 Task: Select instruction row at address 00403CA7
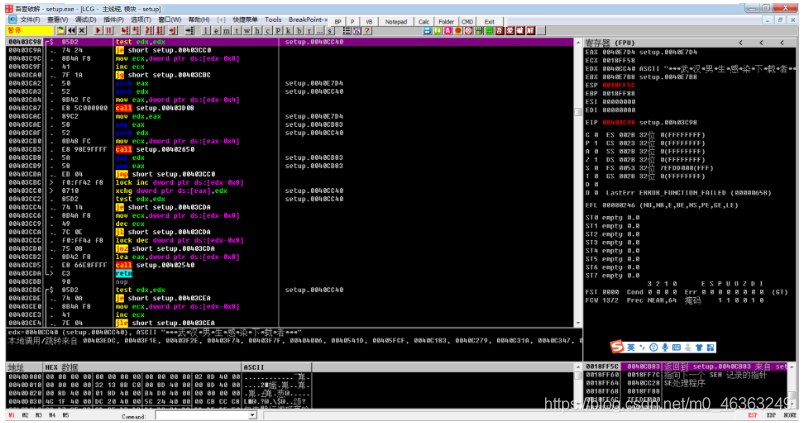tap(289, 108)
